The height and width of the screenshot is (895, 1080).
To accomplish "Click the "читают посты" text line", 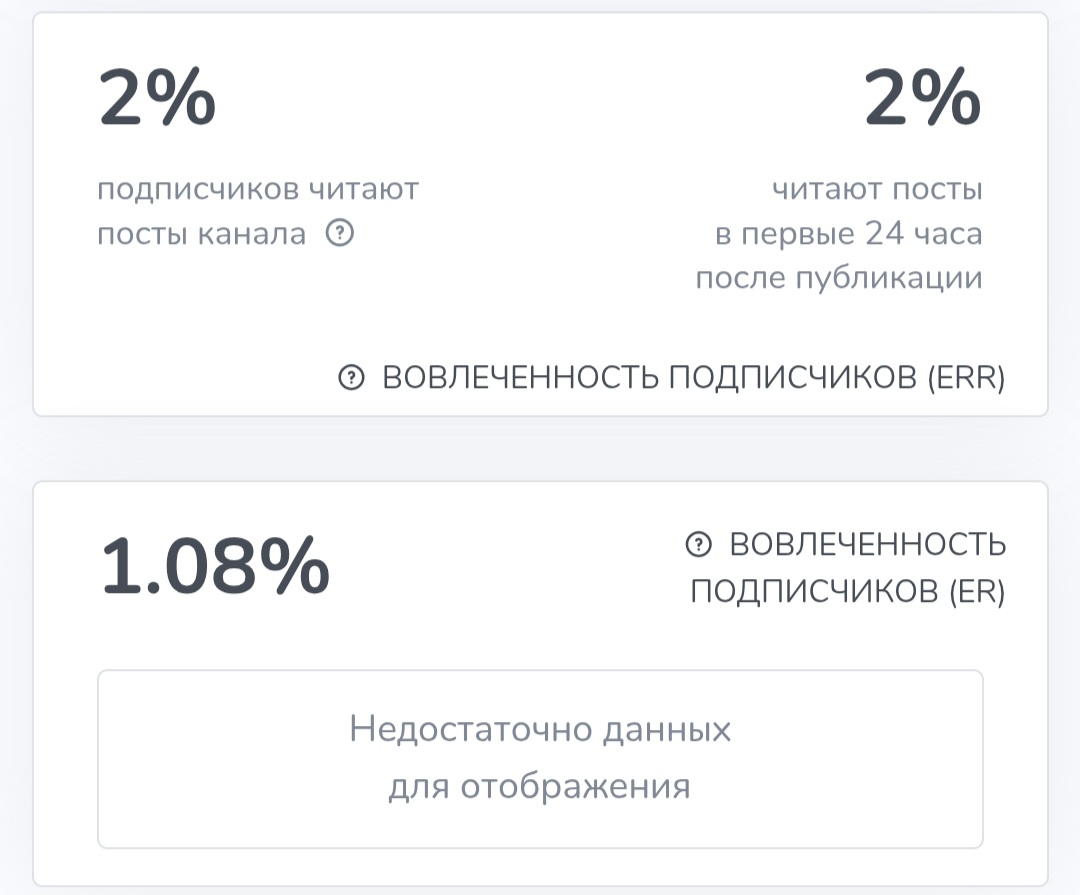I will coord(876,189).
